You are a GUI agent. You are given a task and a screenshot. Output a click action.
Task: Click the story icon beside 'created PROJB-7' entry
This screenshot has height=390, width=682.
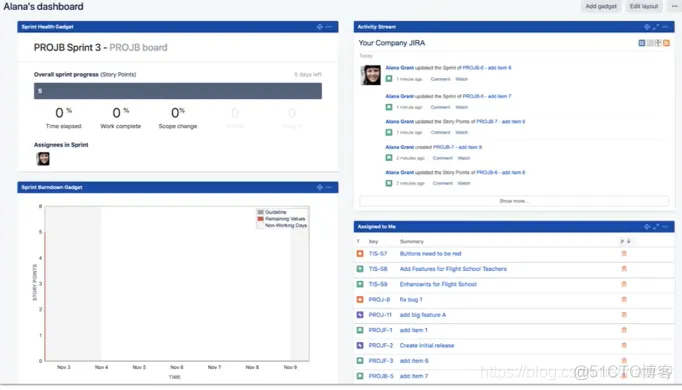click(389, 158)
